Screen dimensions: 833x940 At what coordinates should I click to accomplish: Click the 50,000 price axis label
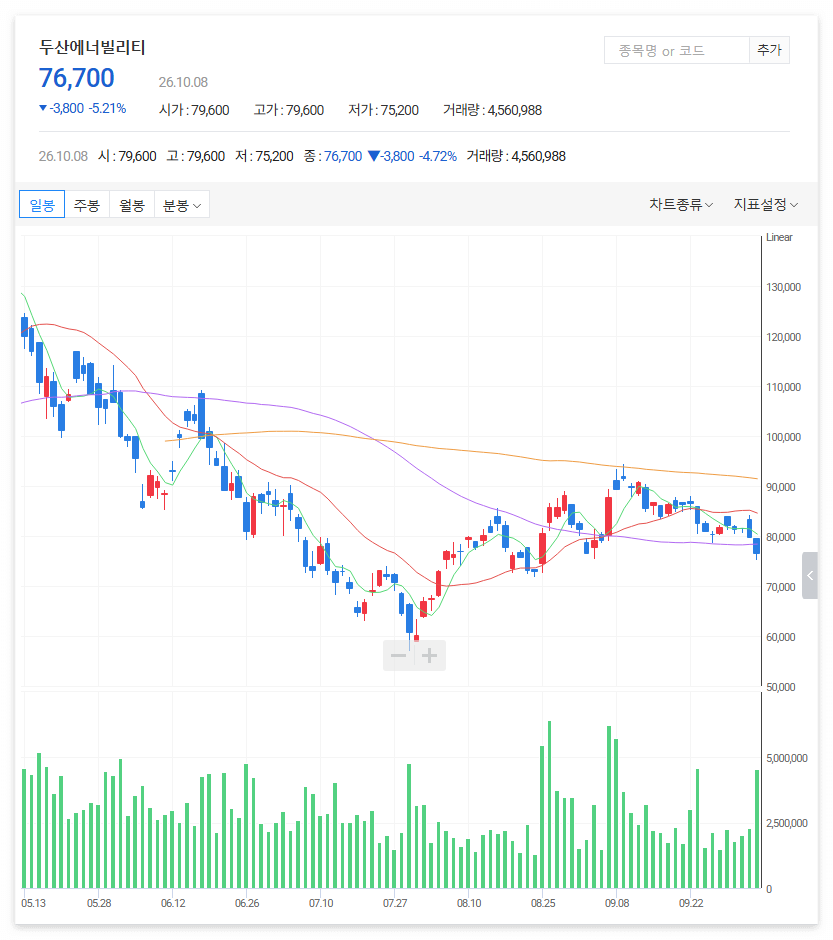pyautogui.click(x=781, y=687)
